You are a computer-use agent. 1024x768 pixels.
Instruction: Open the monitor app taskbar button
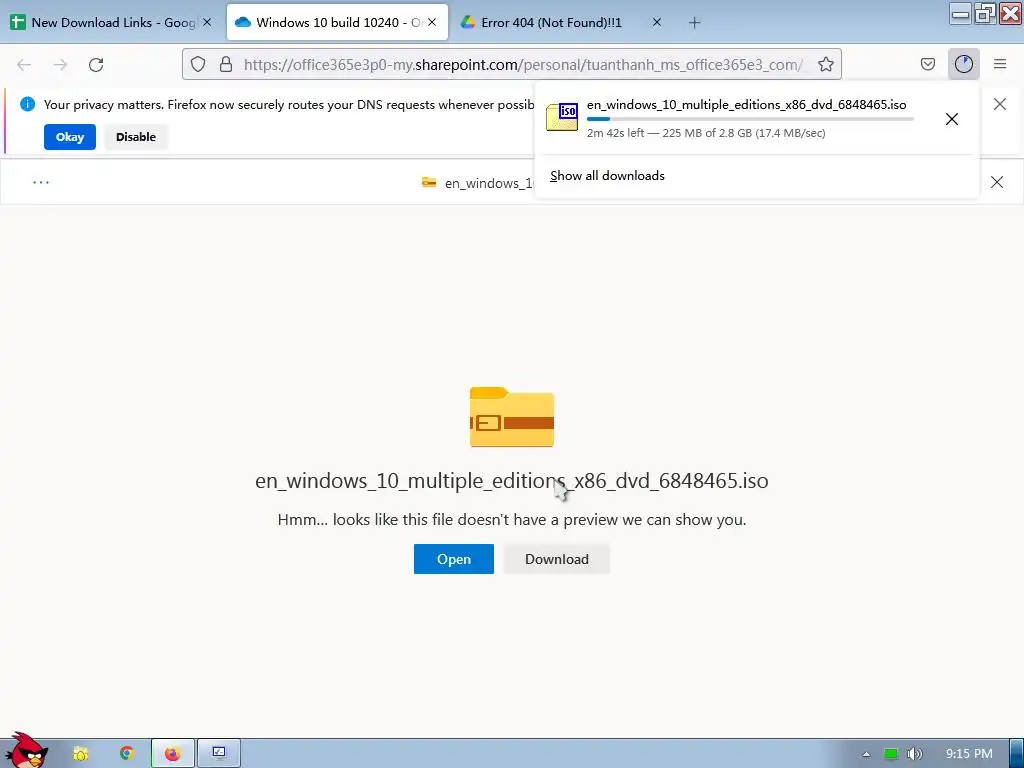(219, 754)
